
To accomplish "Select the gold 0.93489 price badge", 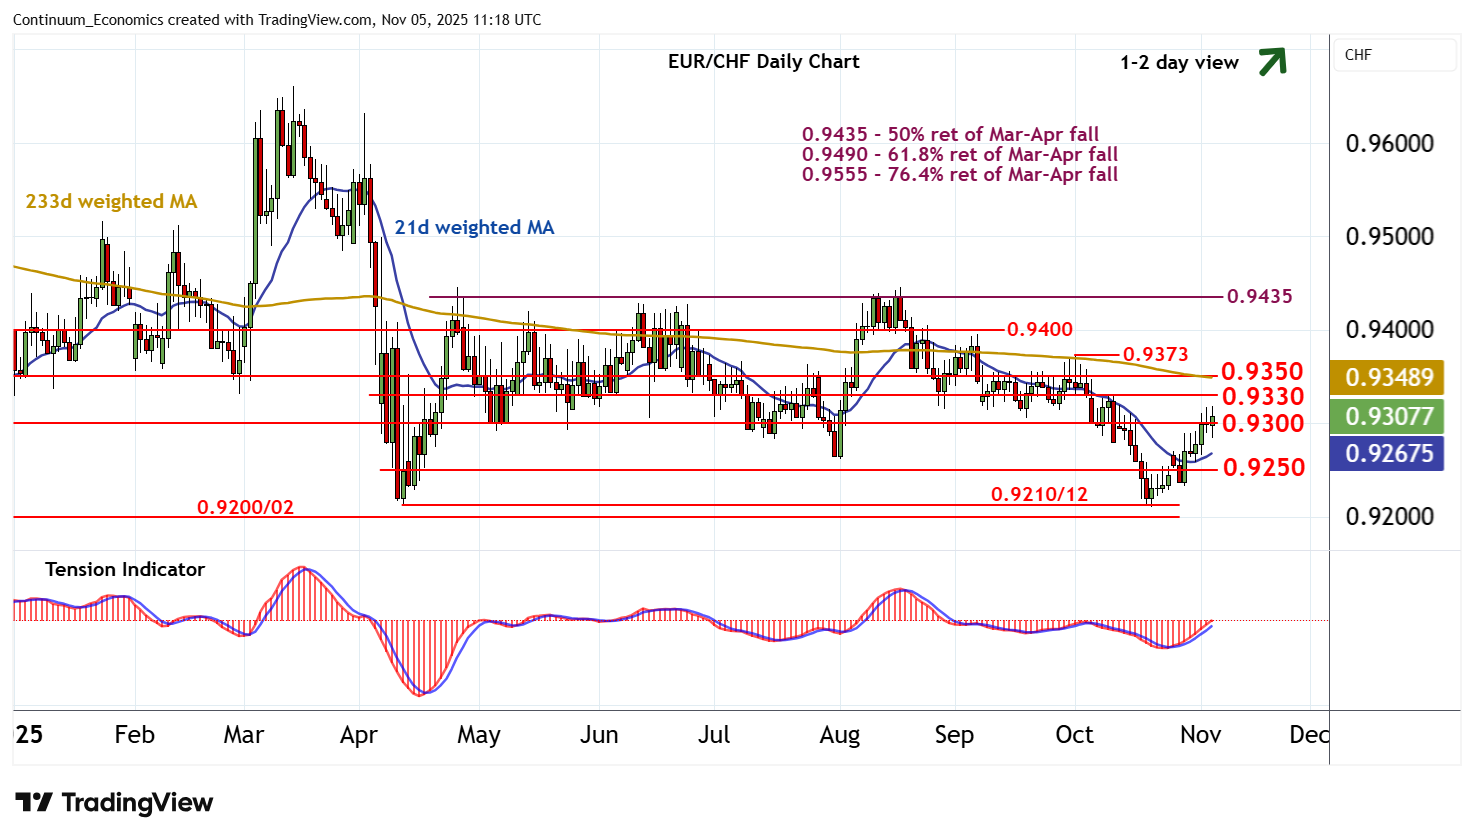I will pyautogui.click(x=1388, y=377).
